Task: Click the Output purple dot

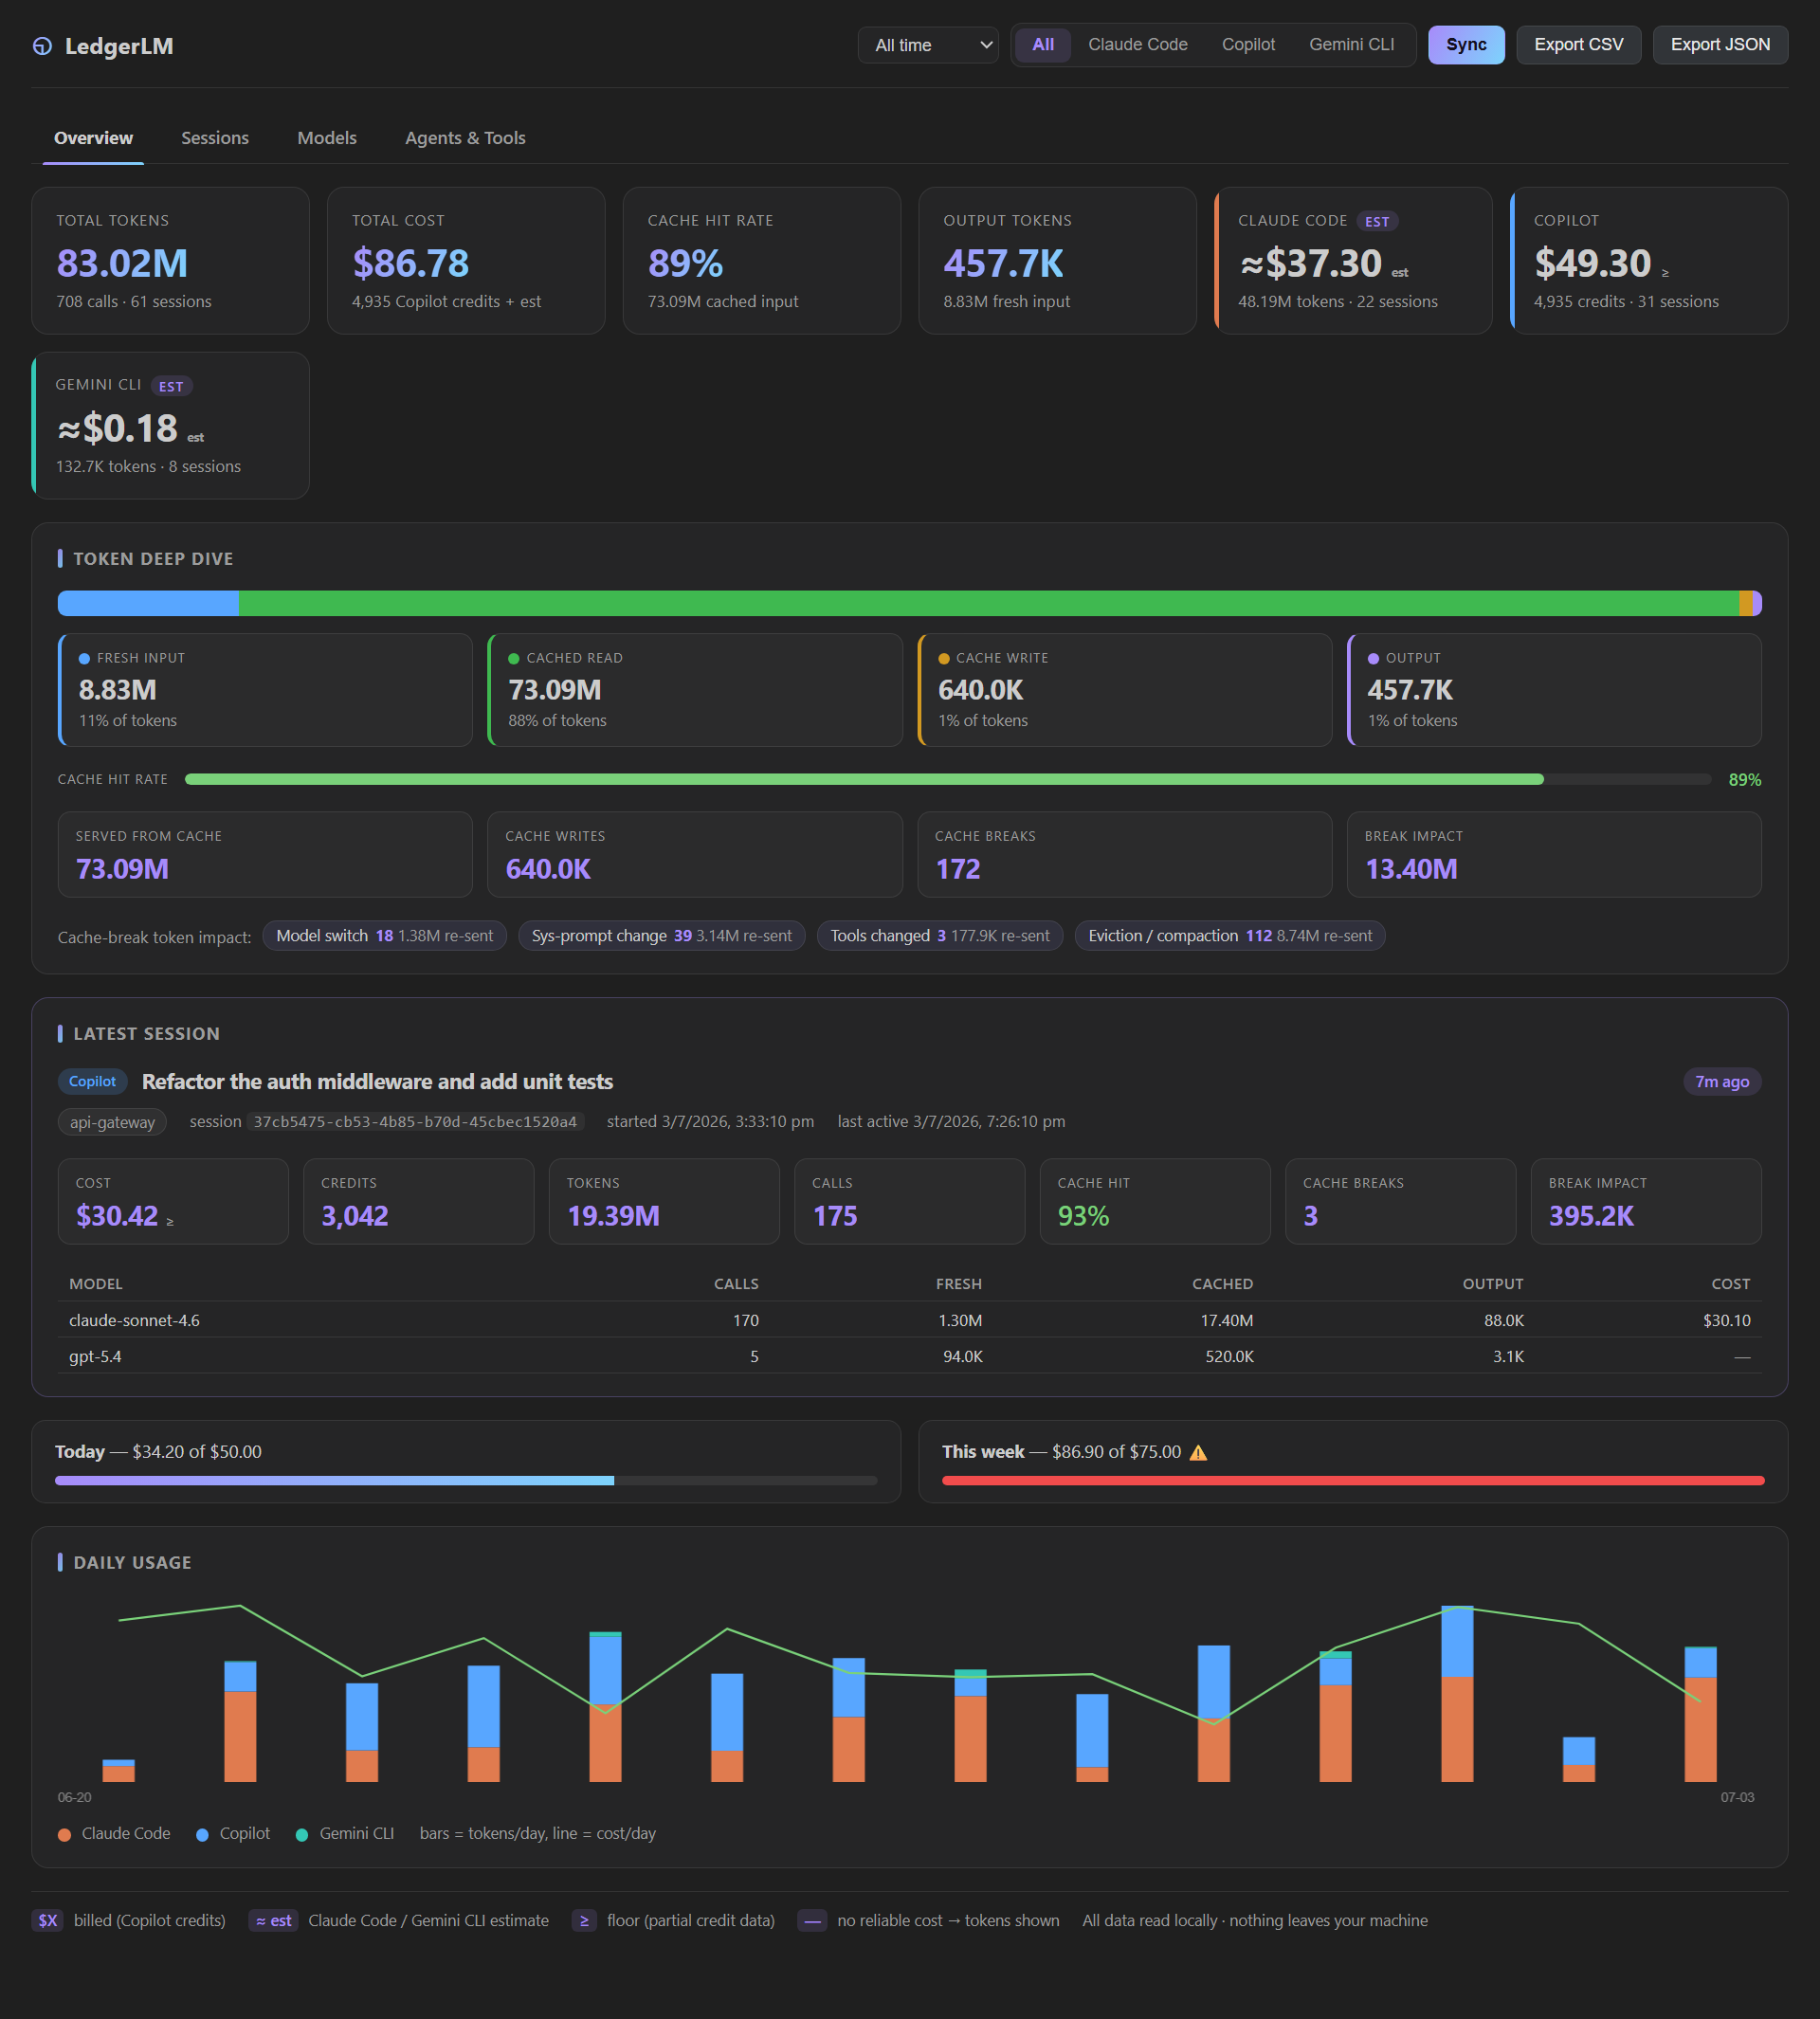Action: point(1373,659)
